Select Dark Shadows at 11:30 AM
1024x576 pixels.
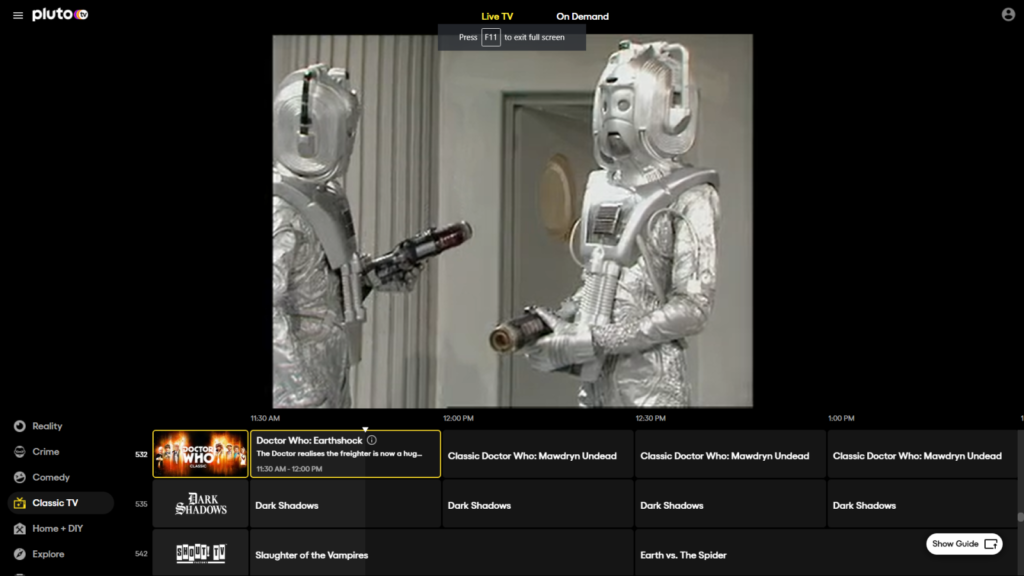pos(345,504)
